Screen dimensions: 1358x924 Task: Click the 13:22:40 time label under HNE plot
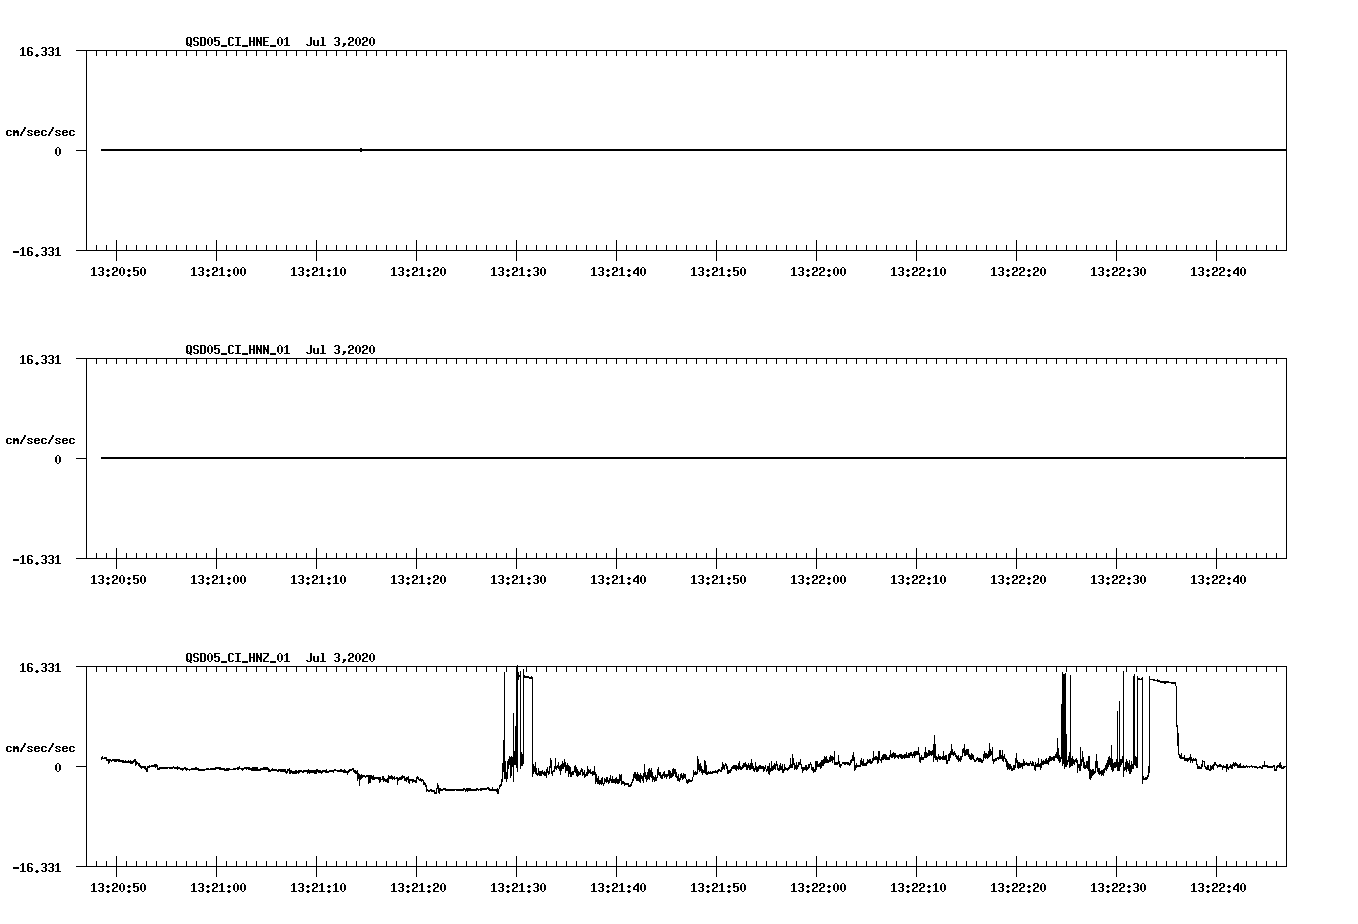(1218, 272)
